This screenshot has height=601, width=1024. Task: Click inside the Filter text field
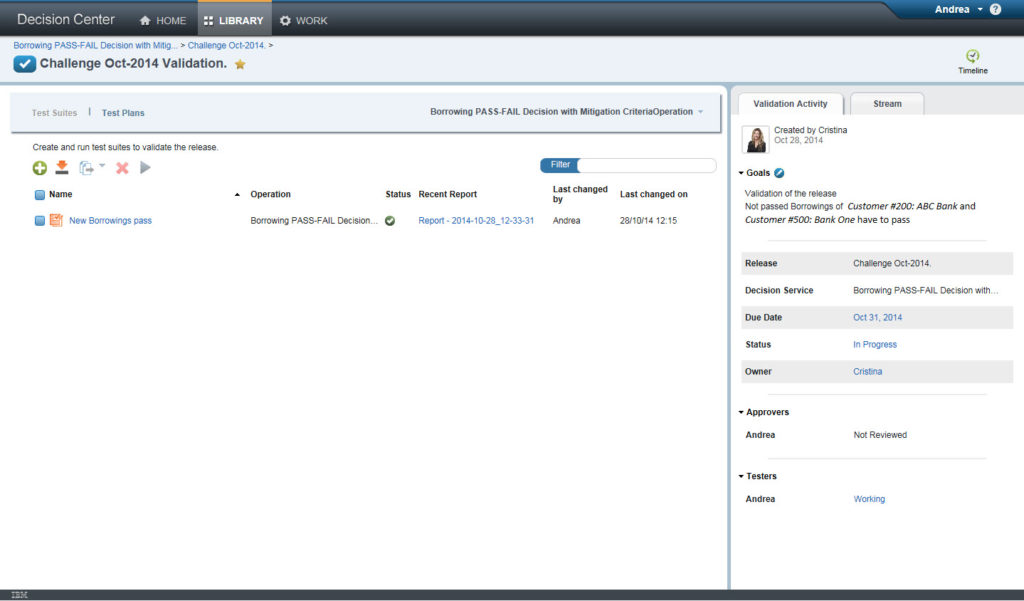tap(646, 165)
